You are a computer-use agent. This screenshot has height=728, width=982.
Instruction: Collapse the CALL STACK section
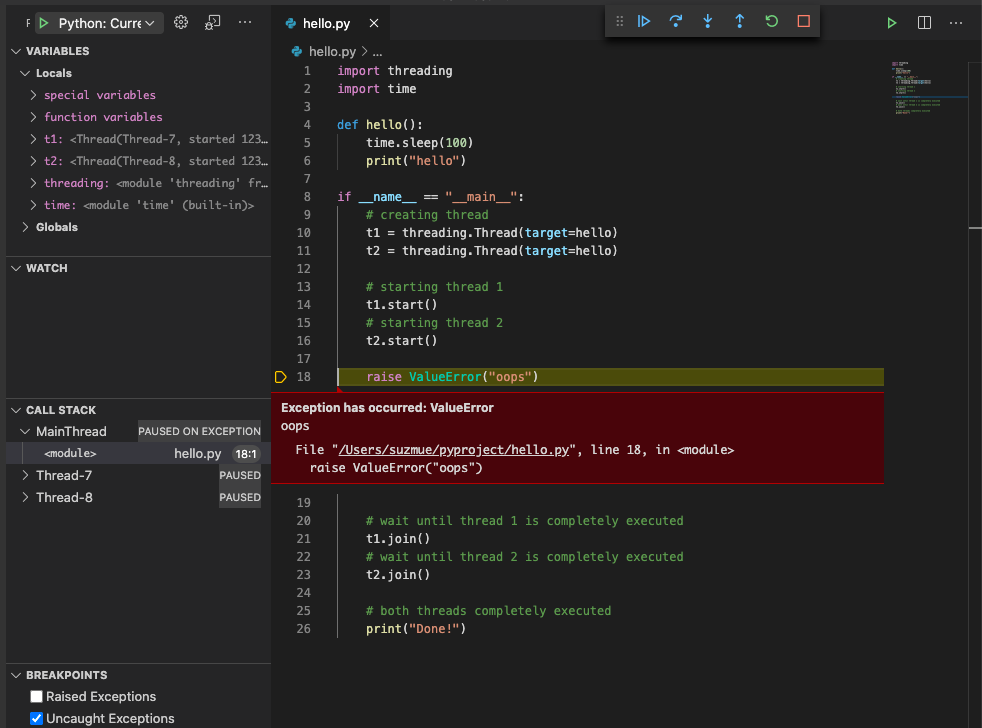16,410
